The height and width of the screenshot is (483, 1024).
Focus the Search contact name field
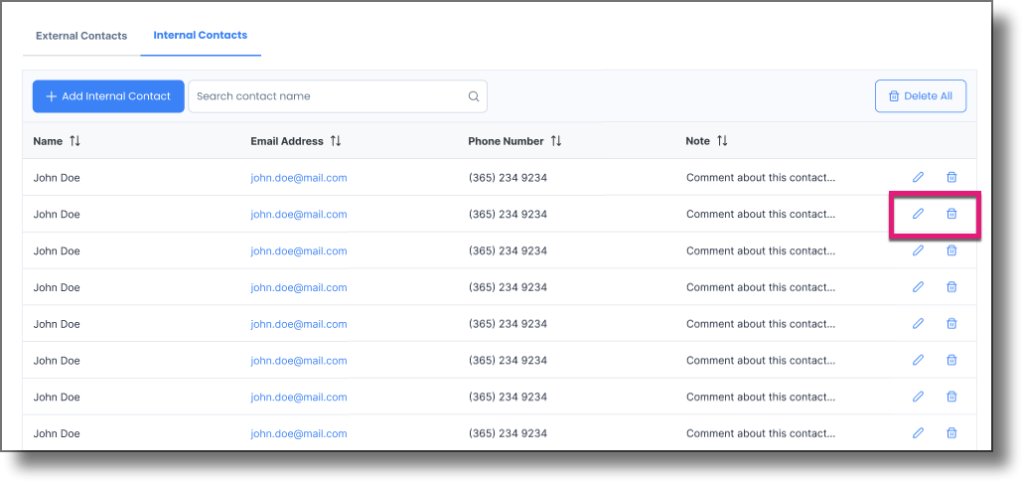tap(338, 97)
